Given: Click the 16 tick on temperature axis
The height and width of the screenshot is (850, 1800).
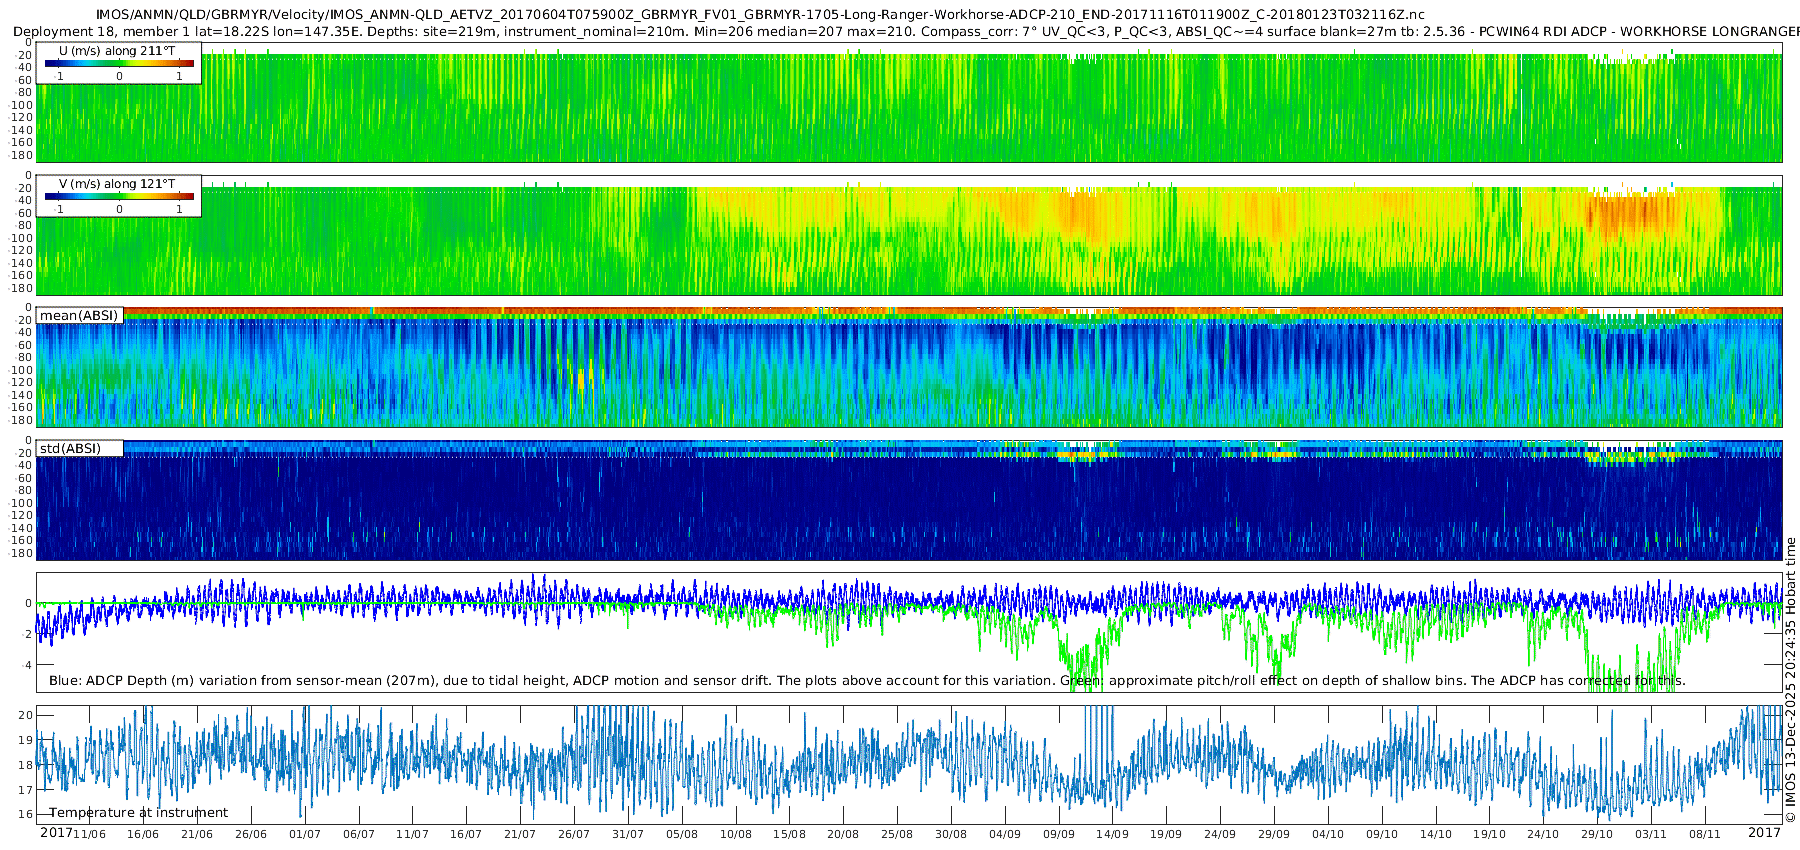Looking at the screenshot, I should (26, 814).
